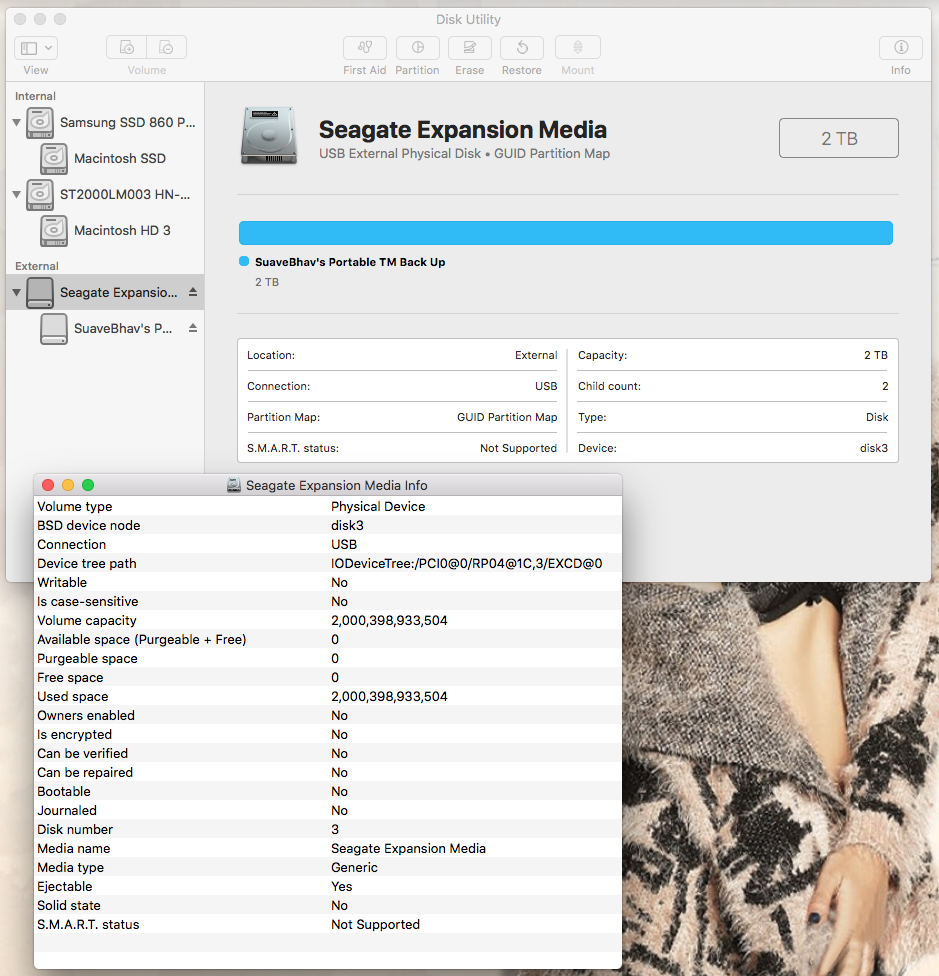The width and height of the screenshot is (939, 976).
Task: Zoom the Seagate Info window with green button
Action: tap(88, 485)
